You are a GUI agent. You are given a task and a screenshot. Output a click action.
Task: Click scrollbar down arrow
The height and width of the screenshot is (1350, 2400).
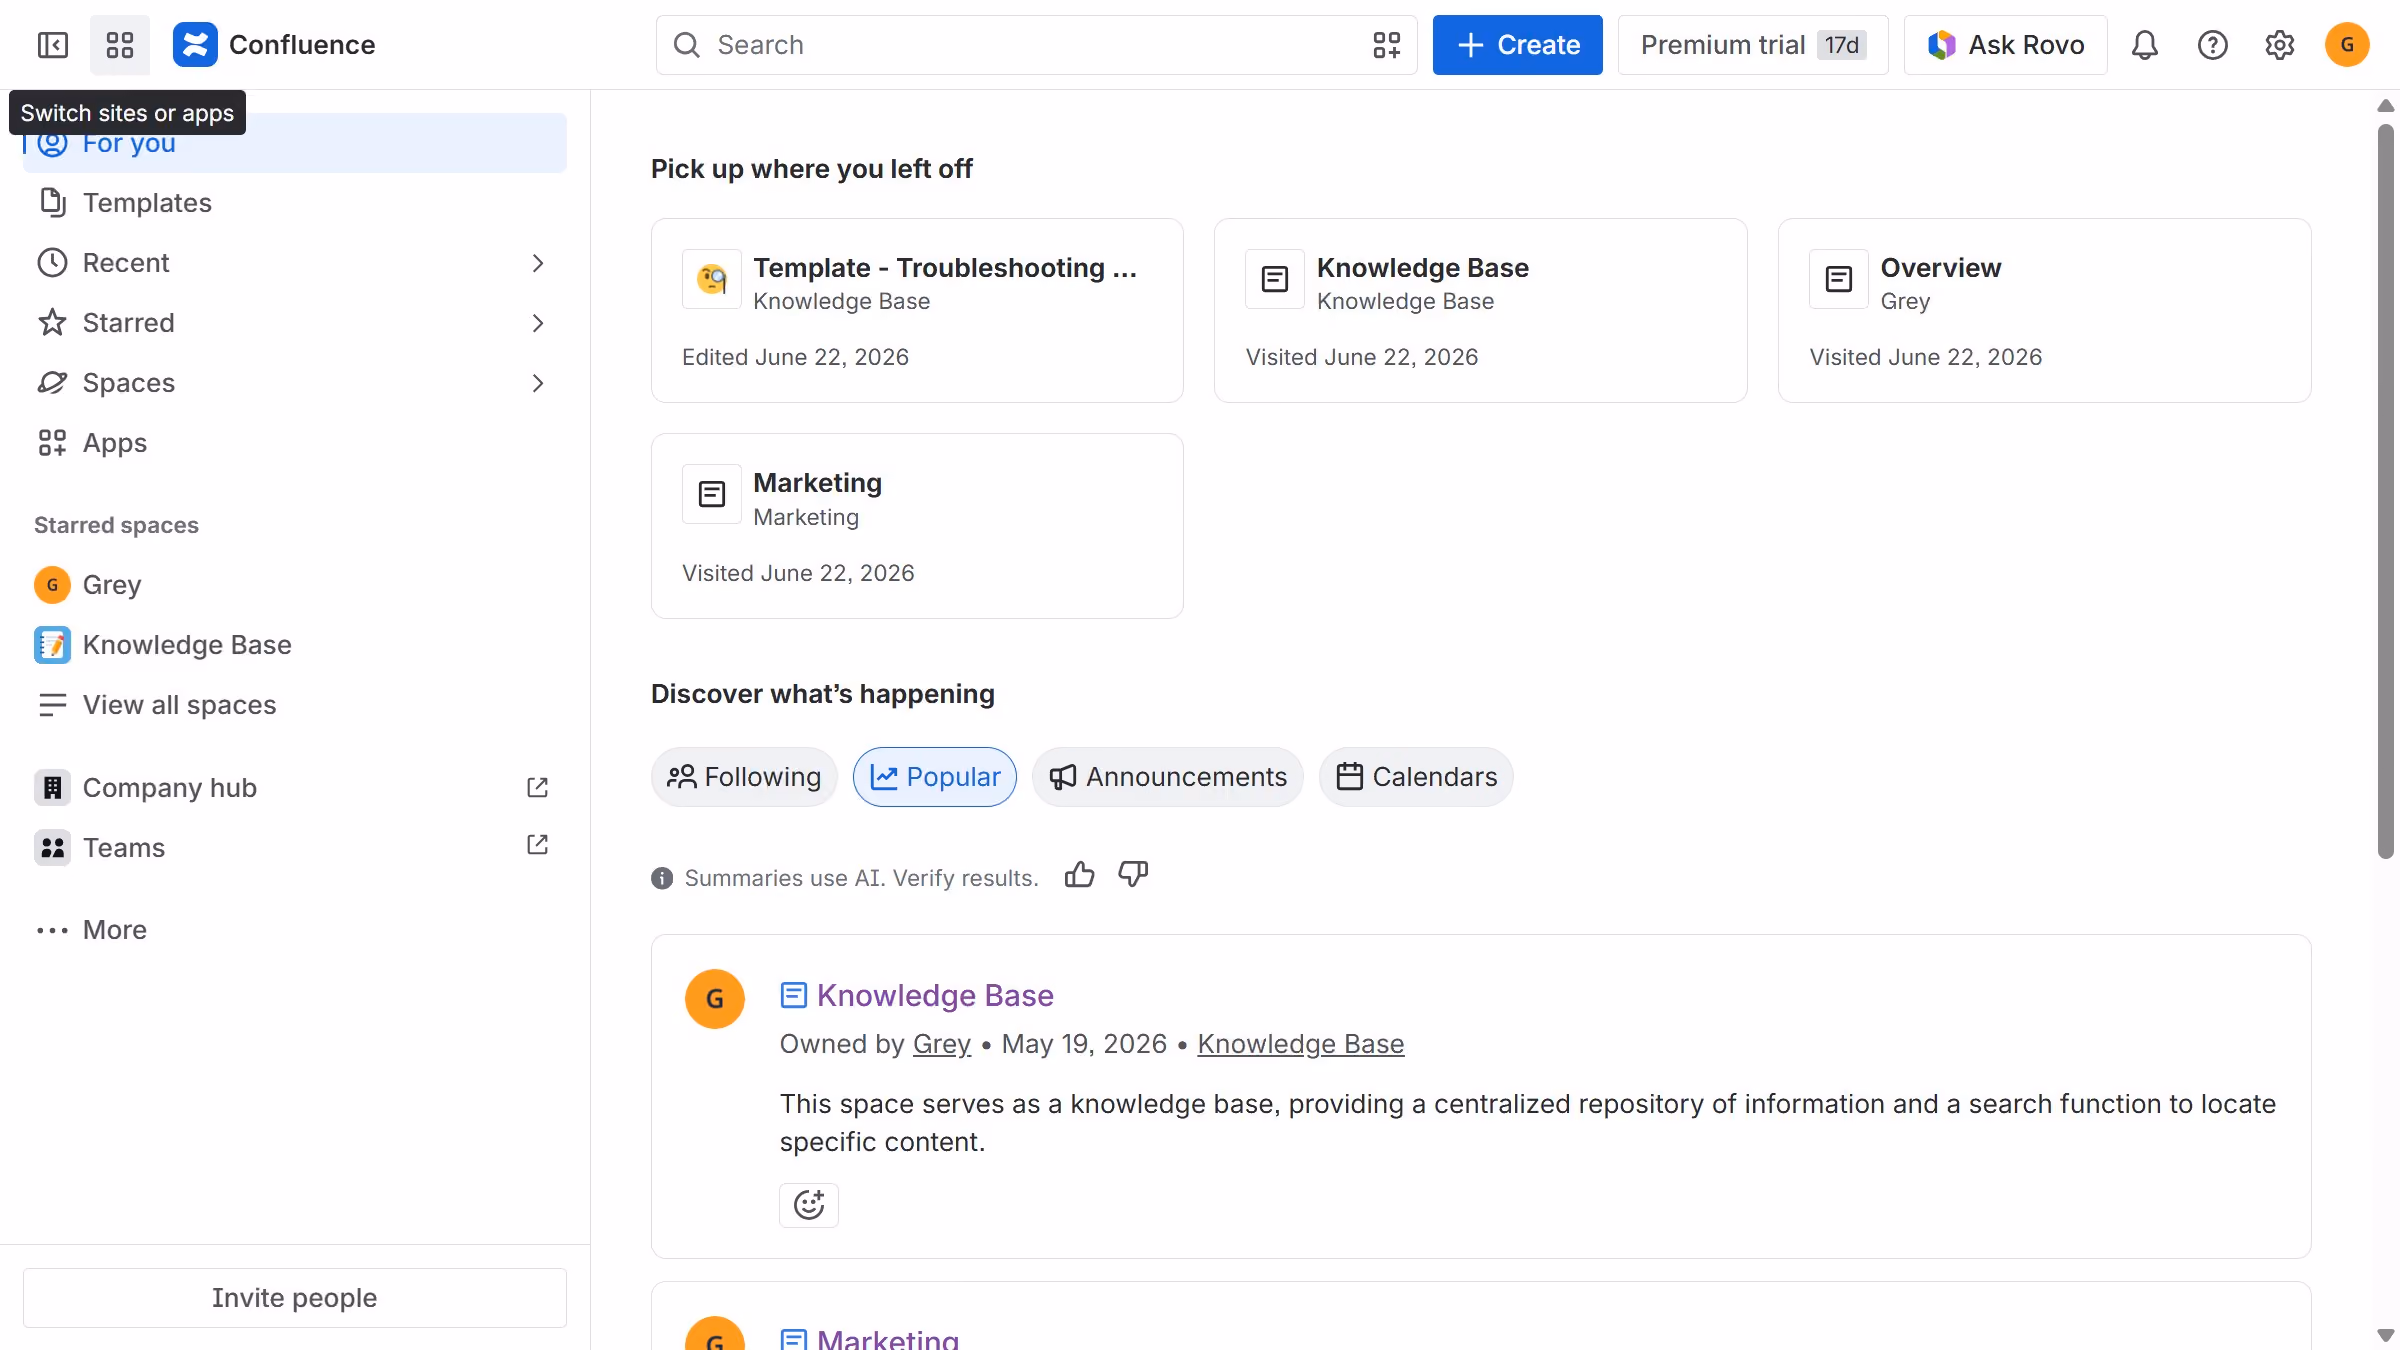[x=2386, y=1335]
